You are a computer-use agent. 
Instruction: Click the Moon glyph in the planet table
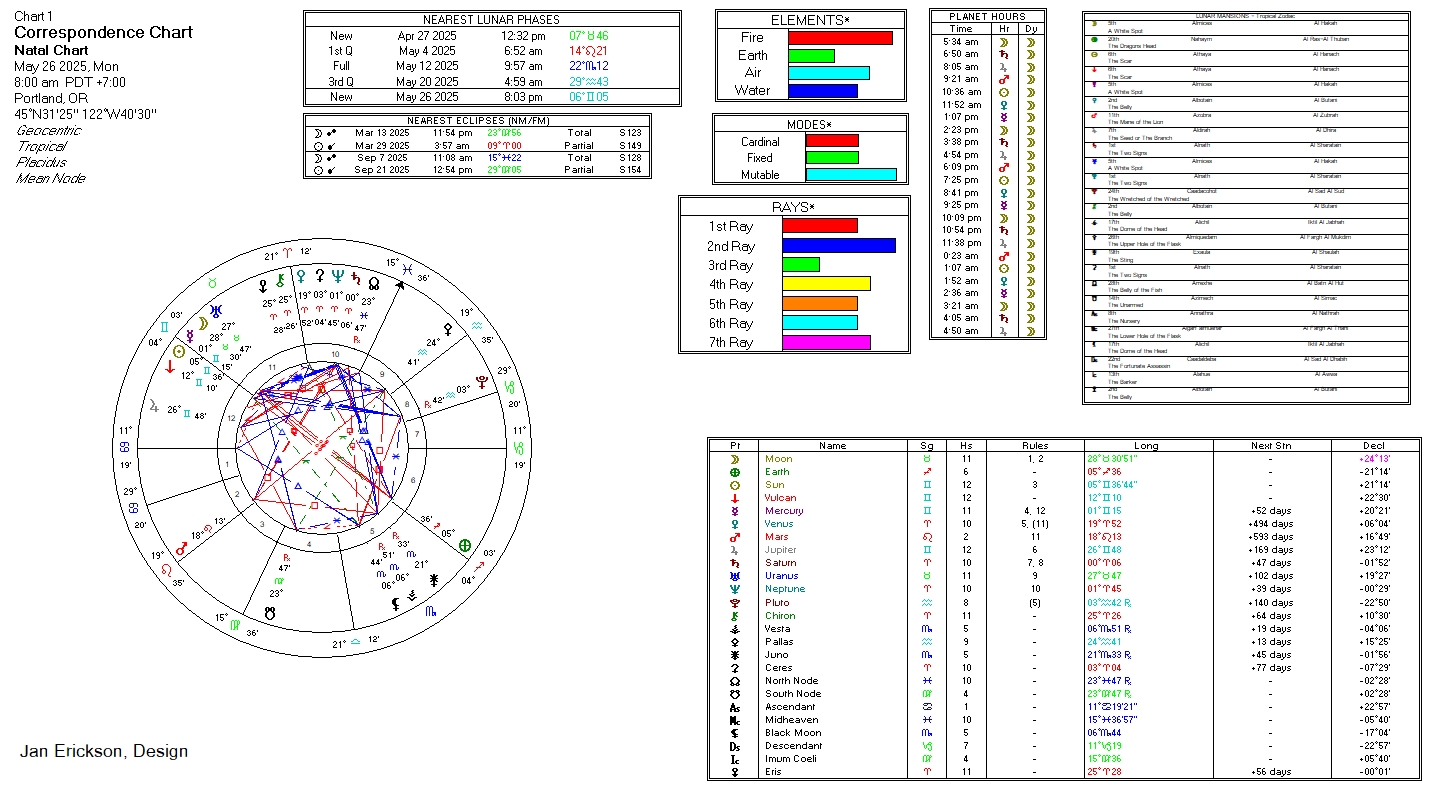tap(735, 459)
